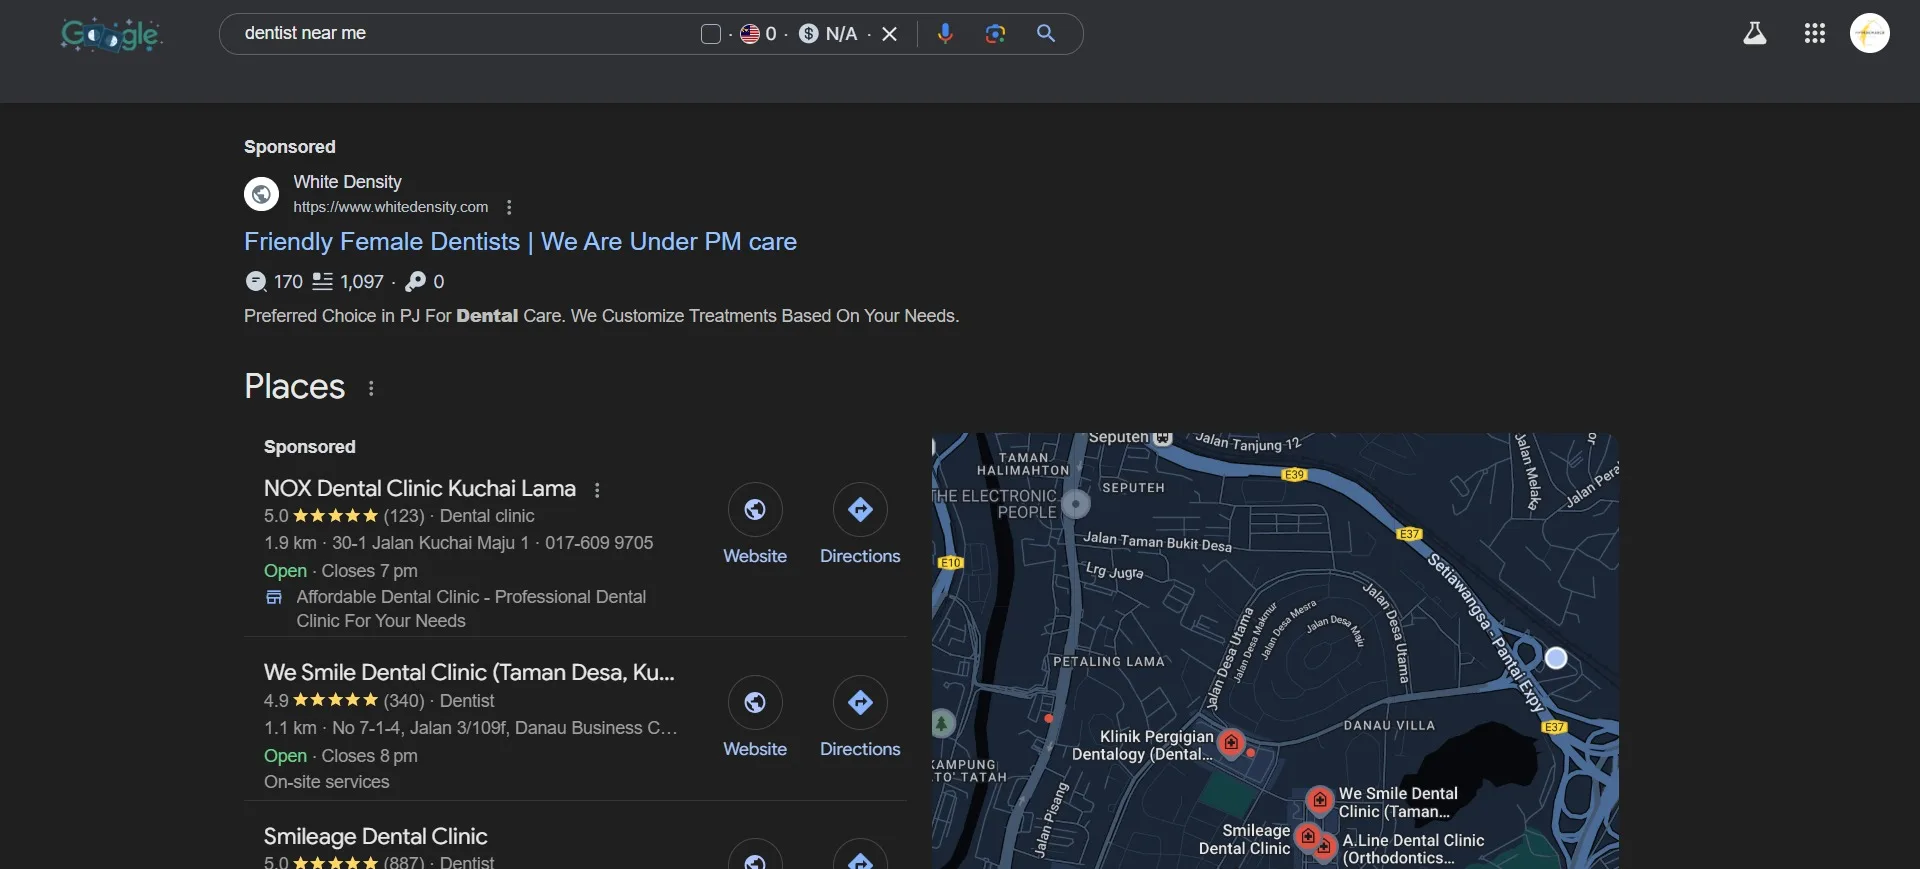Open the Google account profile avatar

[1870, 33]
